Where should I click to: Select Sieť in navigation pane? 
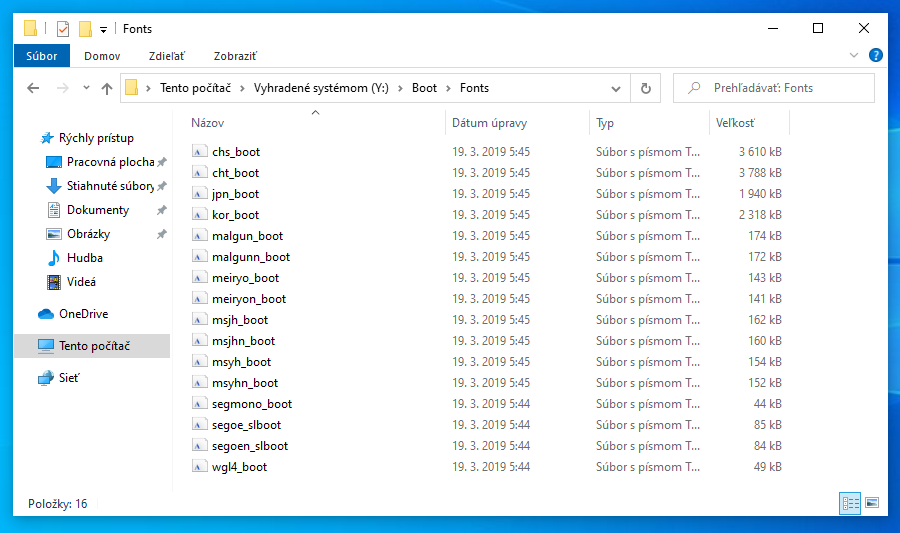point(68,378)
